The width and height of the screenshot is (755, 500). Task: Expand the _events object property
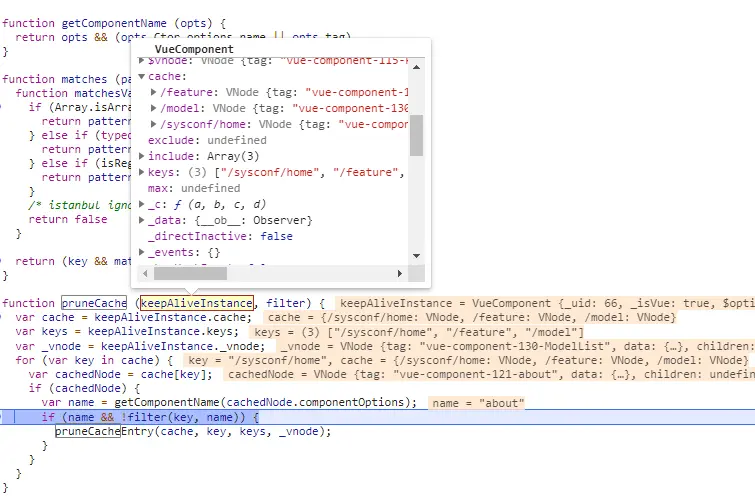(x=142, y=252)
